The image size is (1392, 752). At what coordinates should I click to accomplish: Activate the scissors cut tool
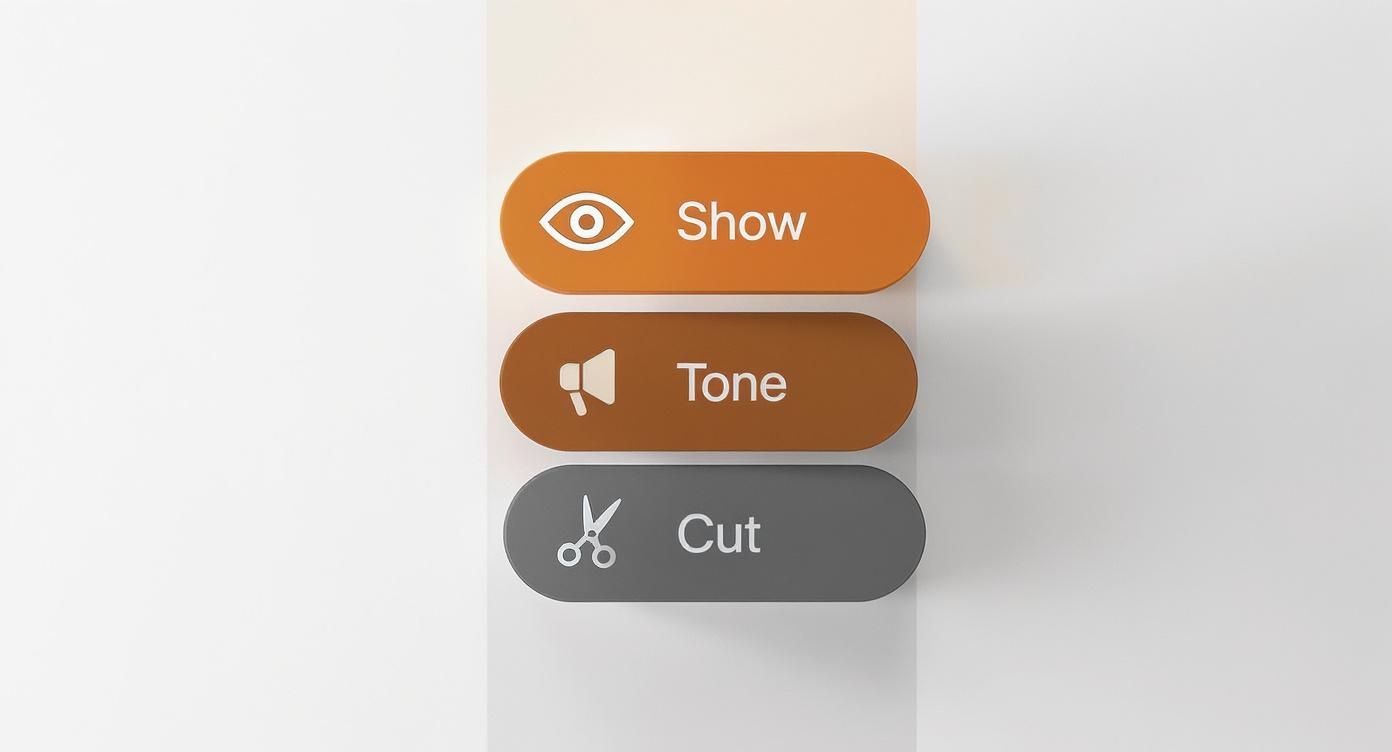pyautogui.click(x=588, y=532)
